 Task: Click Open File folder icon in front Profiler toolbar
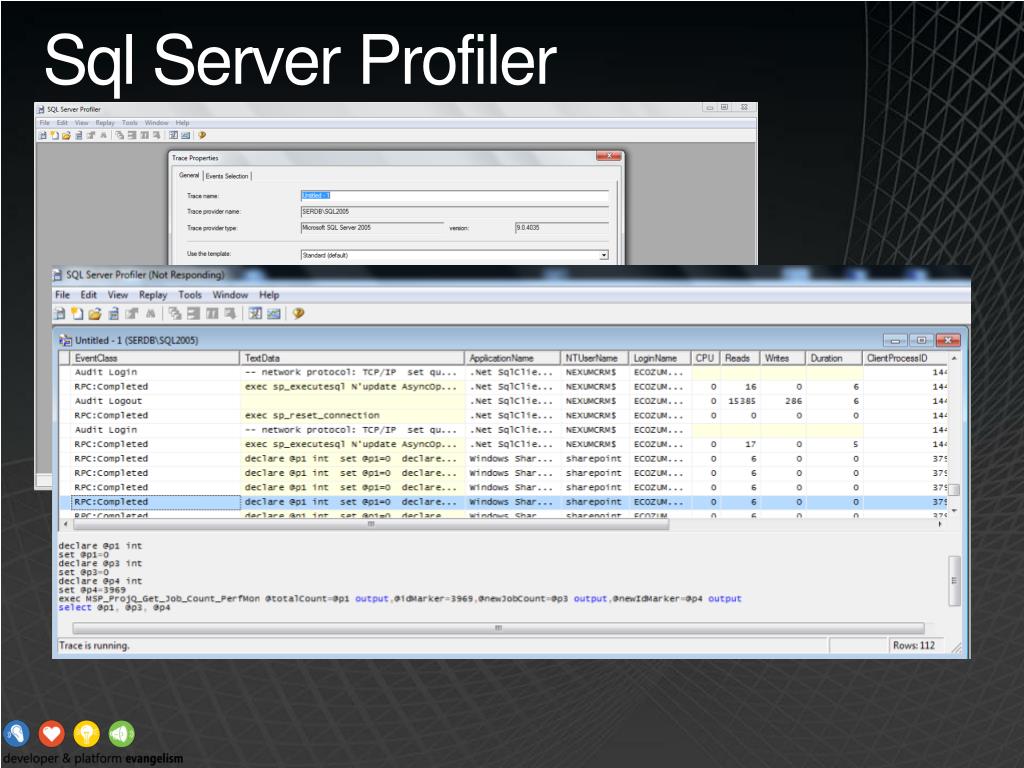(95, 313)
